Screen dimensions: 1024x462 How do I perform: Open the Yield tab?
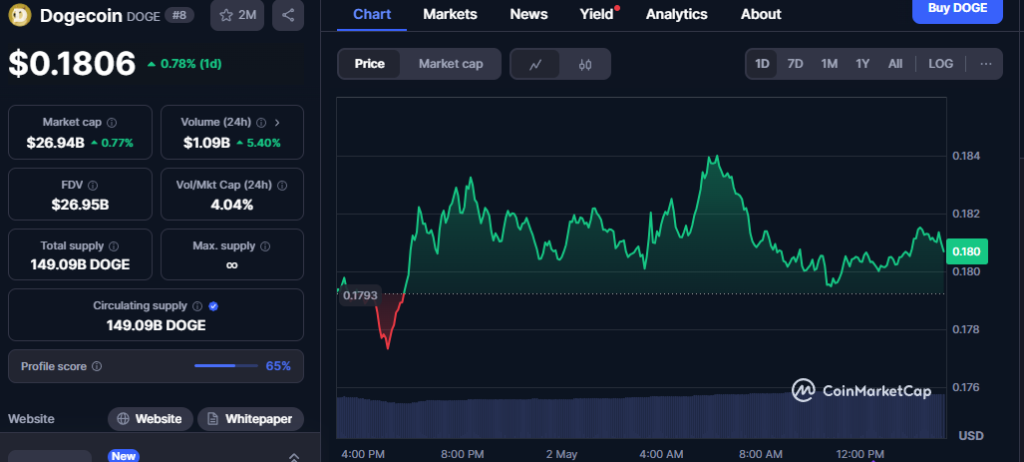596,14
